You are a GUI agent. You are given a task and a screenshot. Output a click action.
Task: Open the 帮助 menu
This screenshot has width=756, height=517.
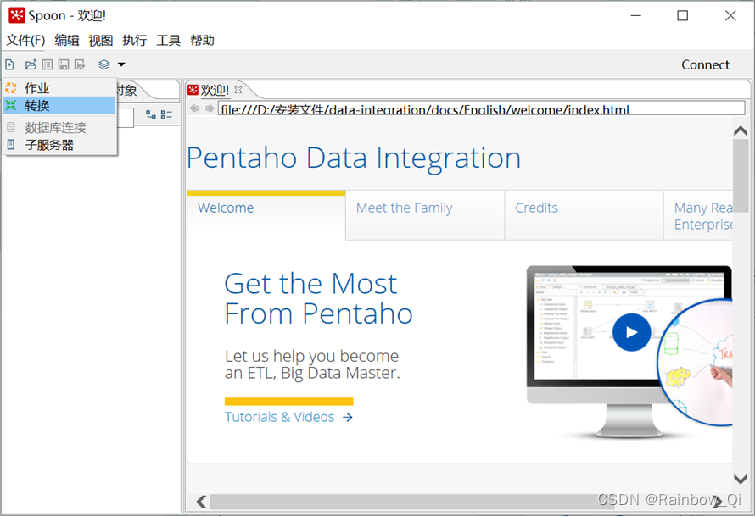pyautogui.click(x=202, y=41)
